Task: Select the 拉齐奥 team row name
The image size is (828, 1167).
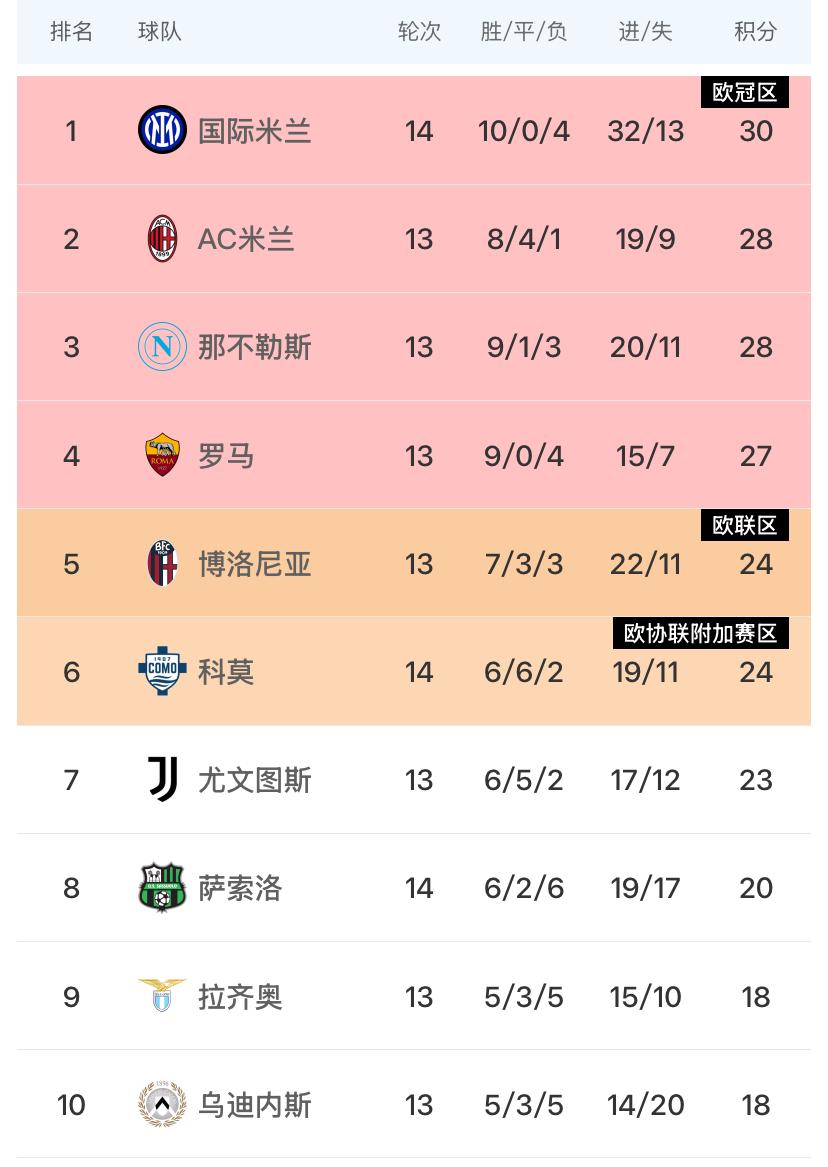Action: [240, 997]
